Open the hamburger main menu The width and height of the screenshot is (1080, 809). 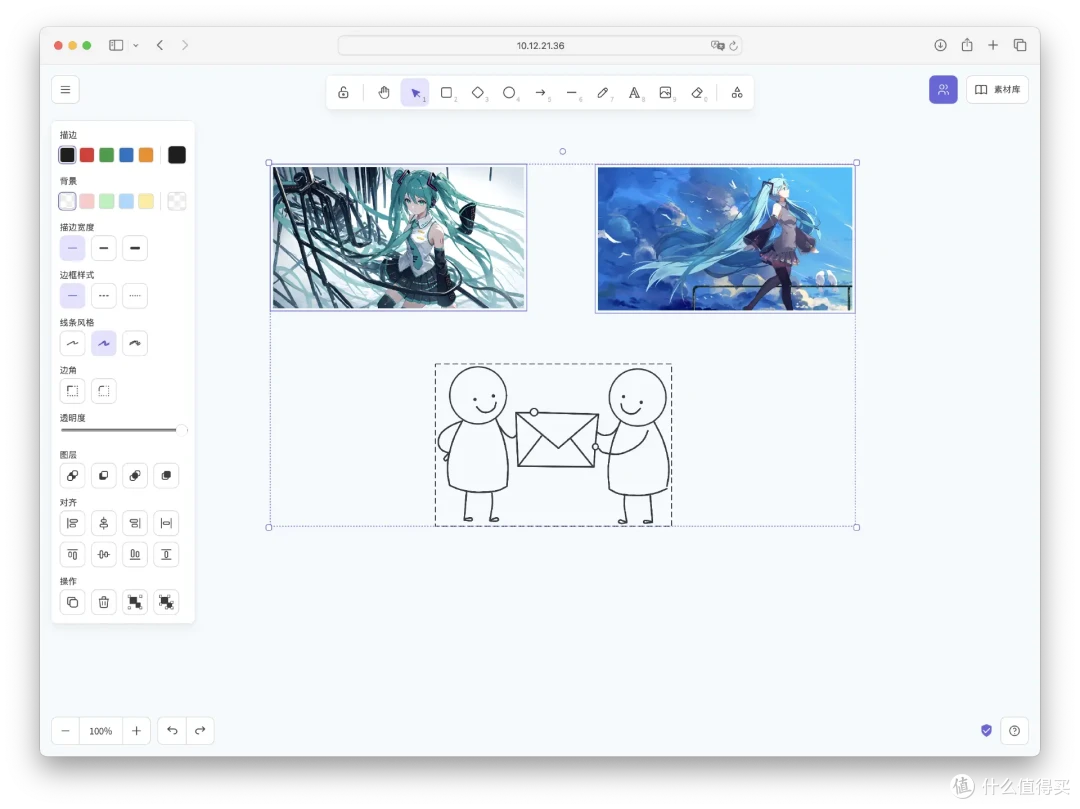[x=65, y=90]
